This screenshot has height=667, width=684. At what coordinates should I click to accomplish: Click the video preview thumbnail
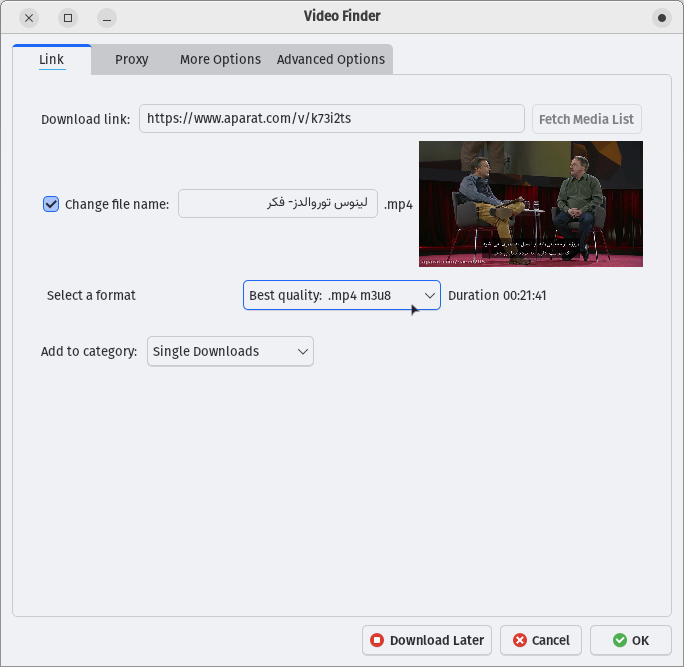(531, 204)
